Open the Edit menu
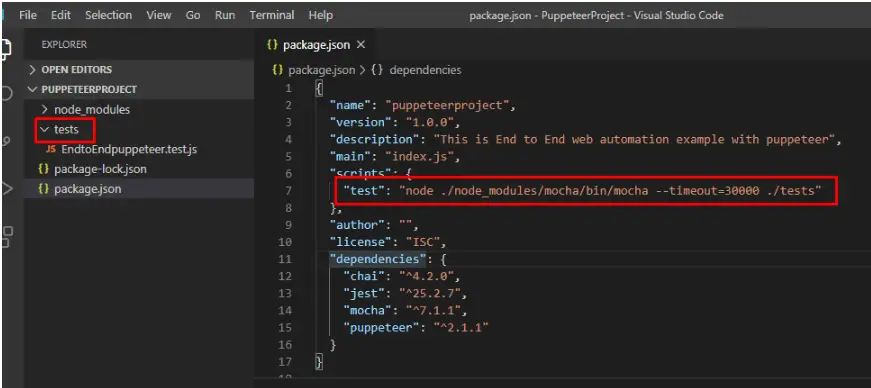The image size is (871, 388). 61,16
